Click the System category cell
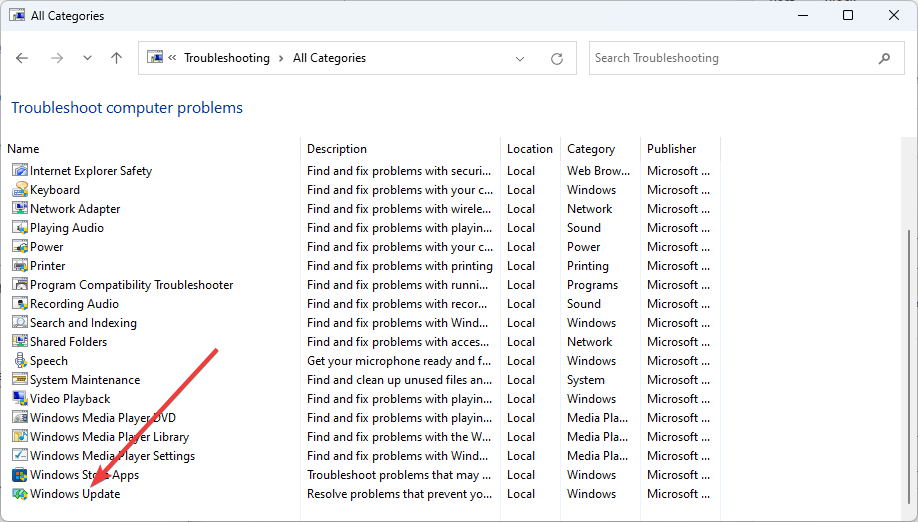This screenshot has height=522, width=918. pyautogui.click(x=585, y=380)
